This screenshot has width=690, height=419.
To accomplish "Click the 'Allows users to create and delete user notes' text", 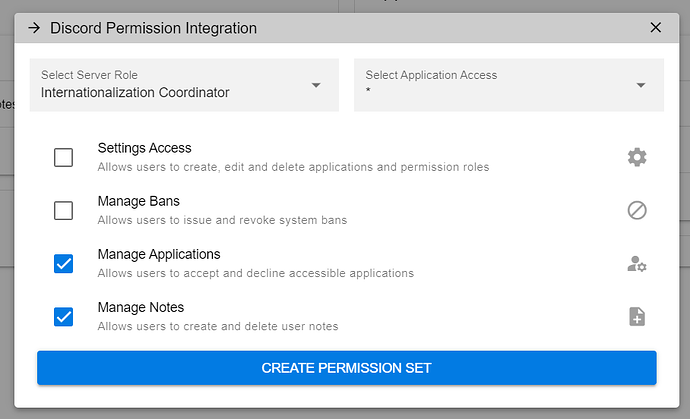I will [218, 326].
